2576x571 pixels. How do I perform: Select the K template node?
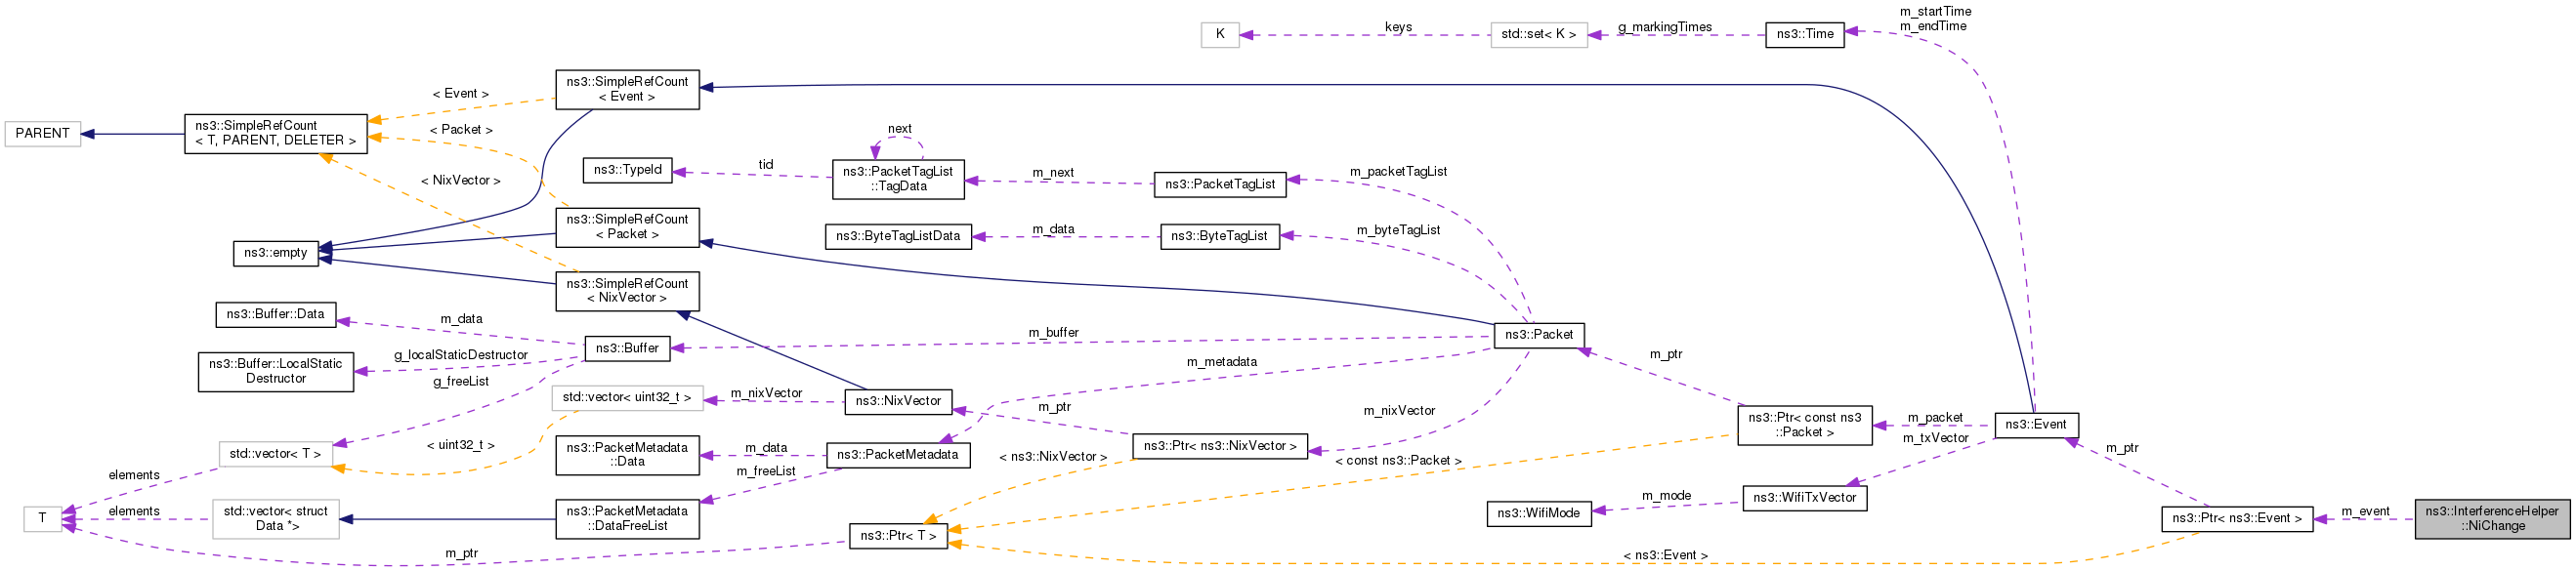1220,35
